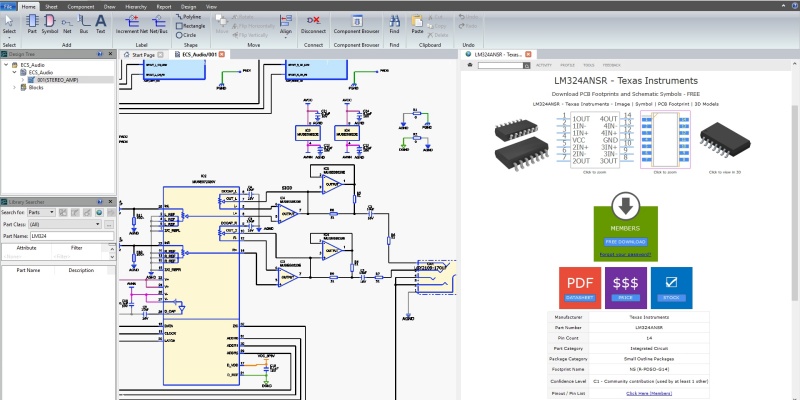Close the Library Searcher panel
The height and width of the screenshot is (400, 800).
(x=110, y=202)
